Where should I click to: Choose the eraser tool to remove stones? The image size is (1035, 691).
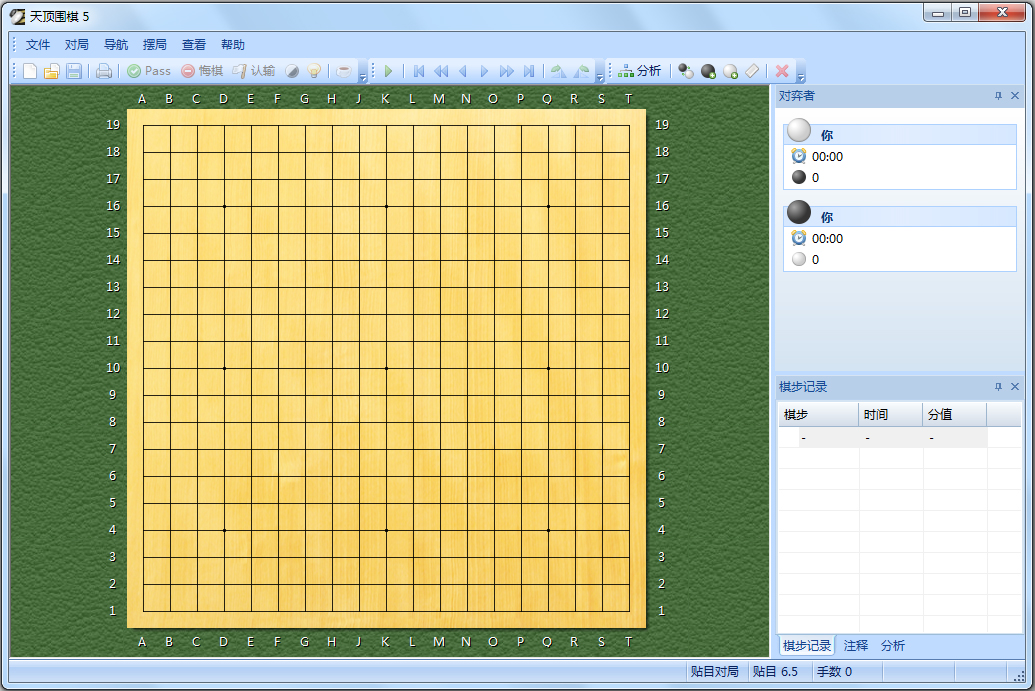coord(753,71)
